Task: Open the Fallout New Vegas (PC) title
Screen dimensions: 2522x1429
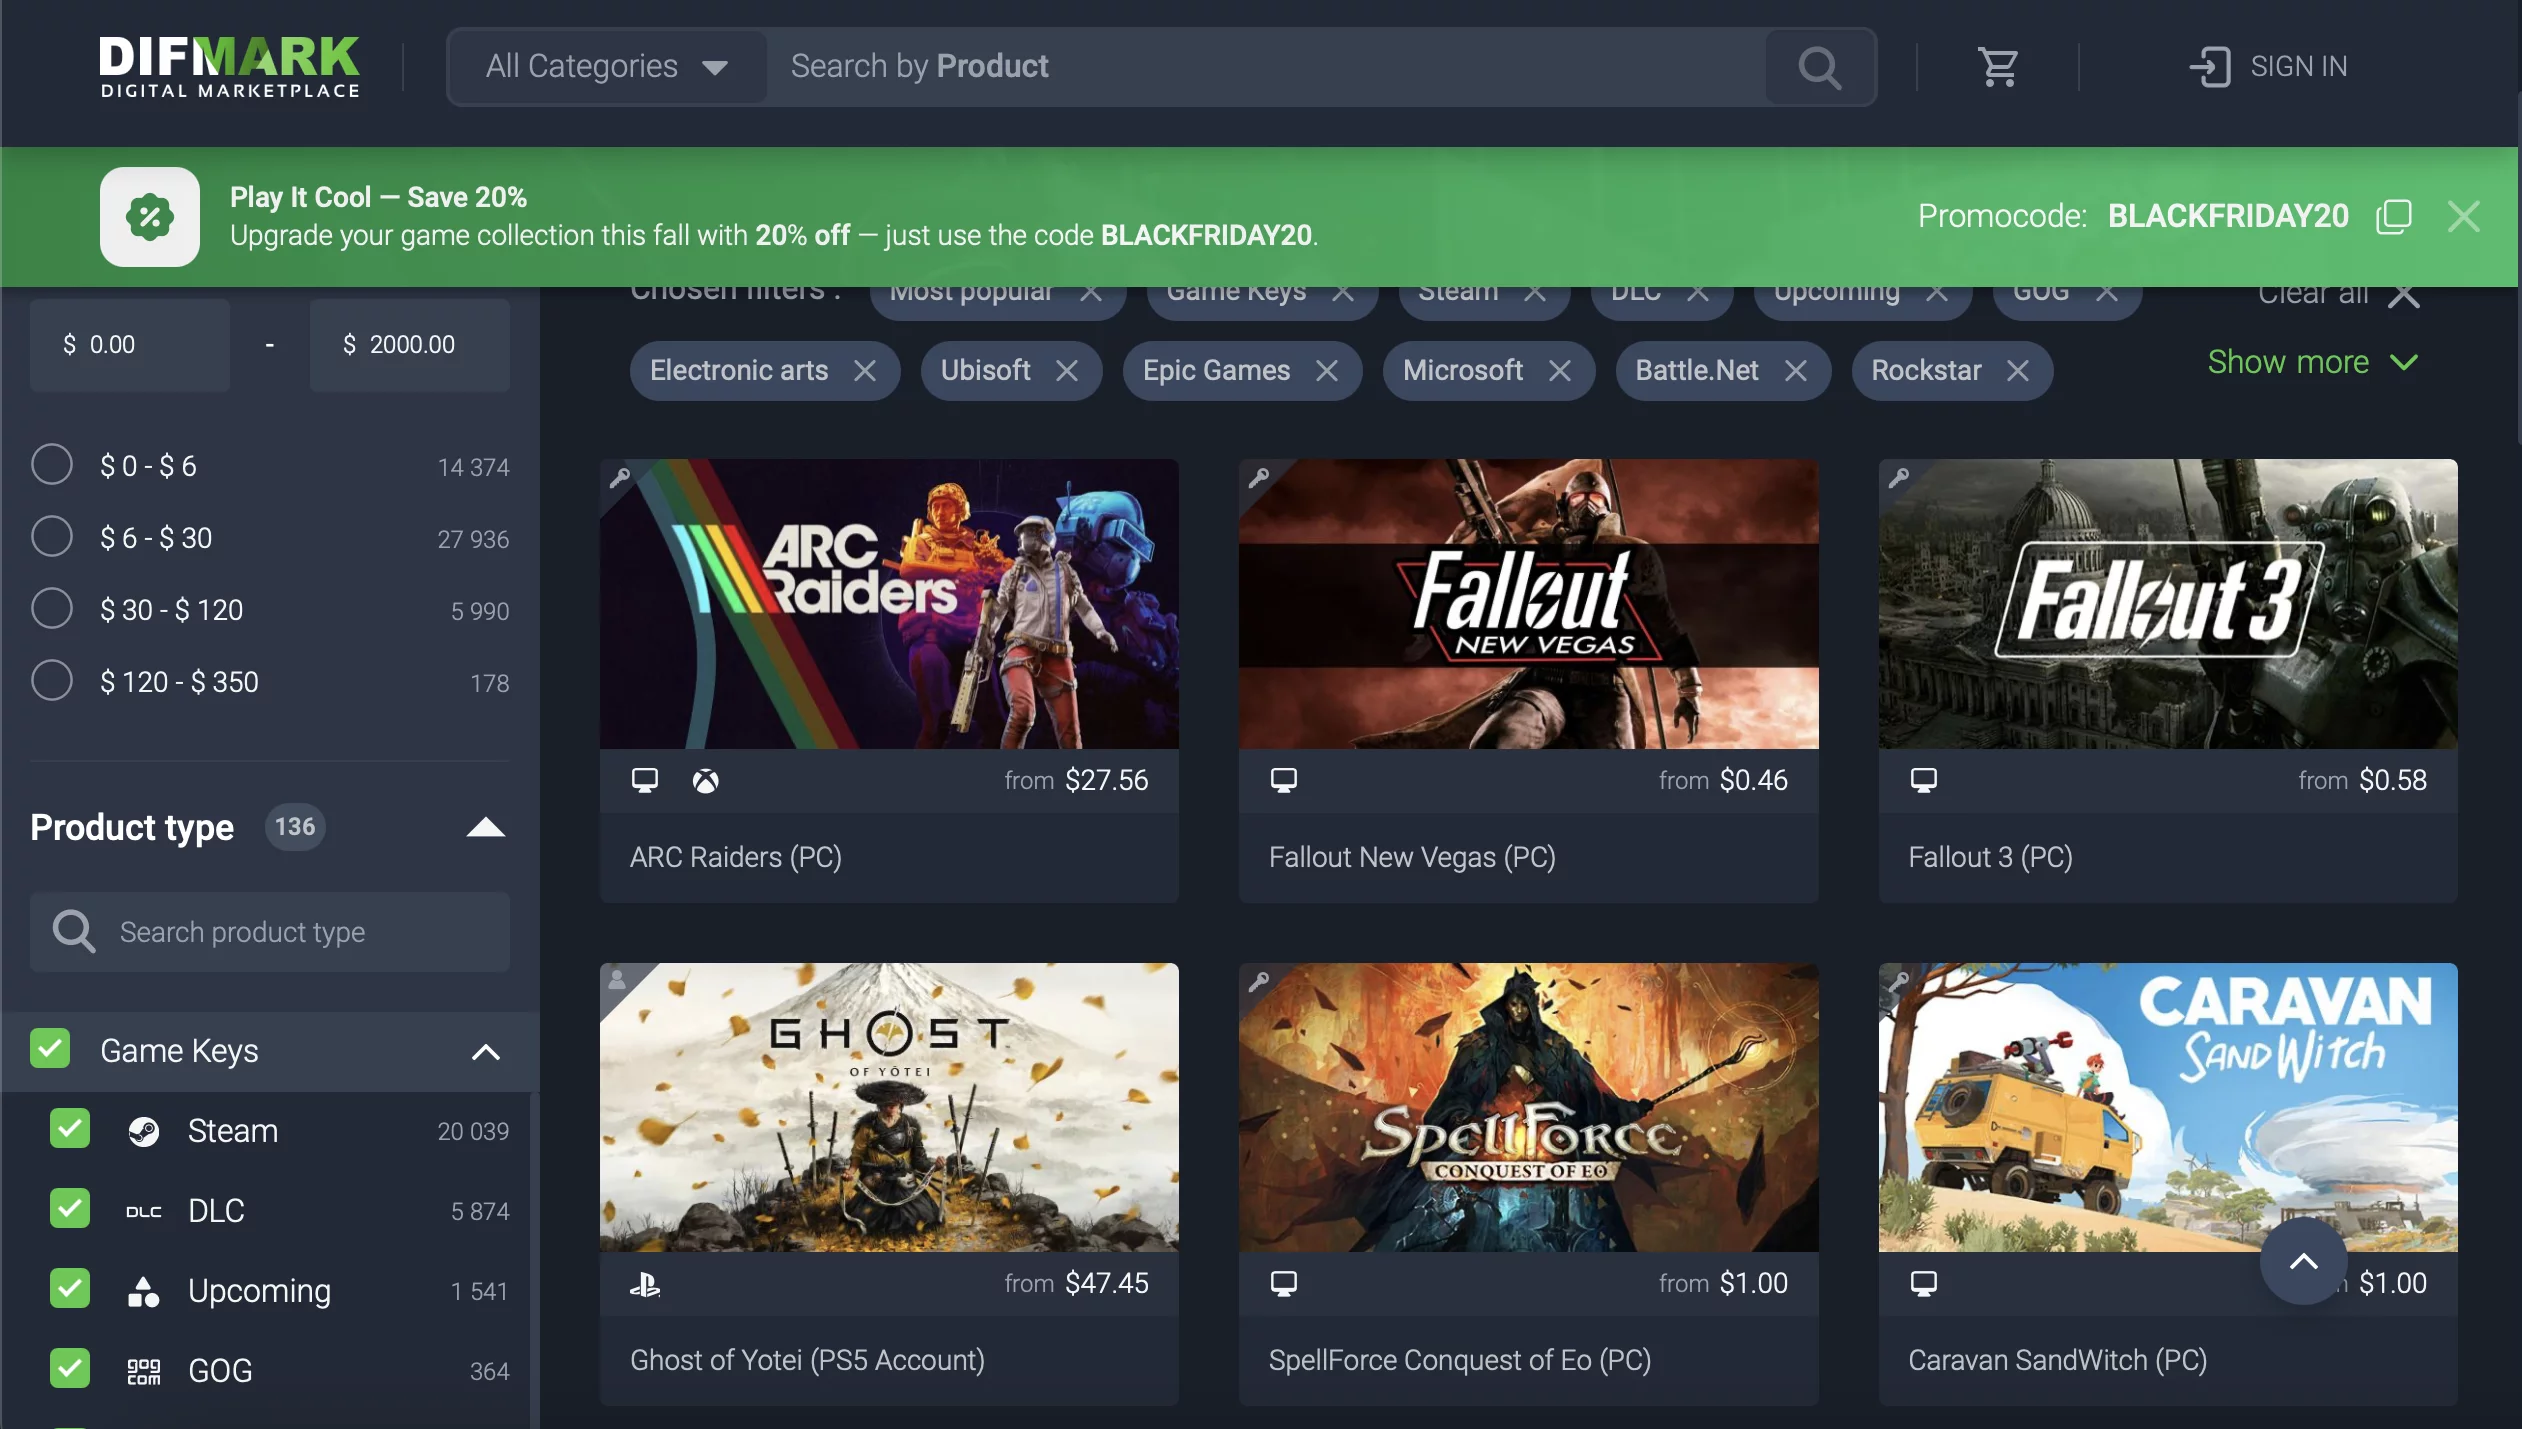Action: point(1411,857)
